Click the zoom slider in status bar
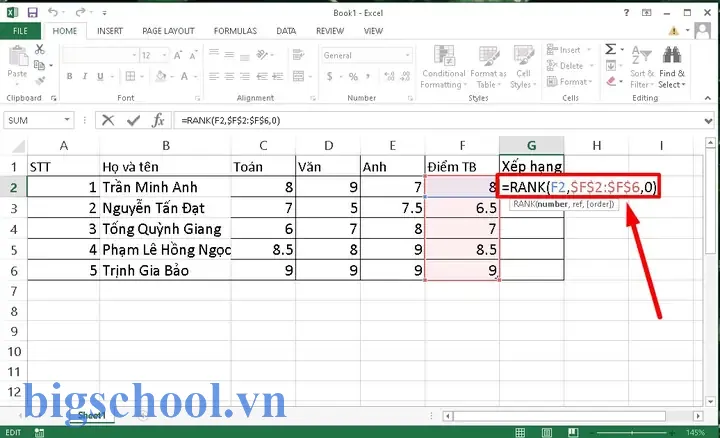This screenshot has height=438, width=720. click(x=633, y=432)
